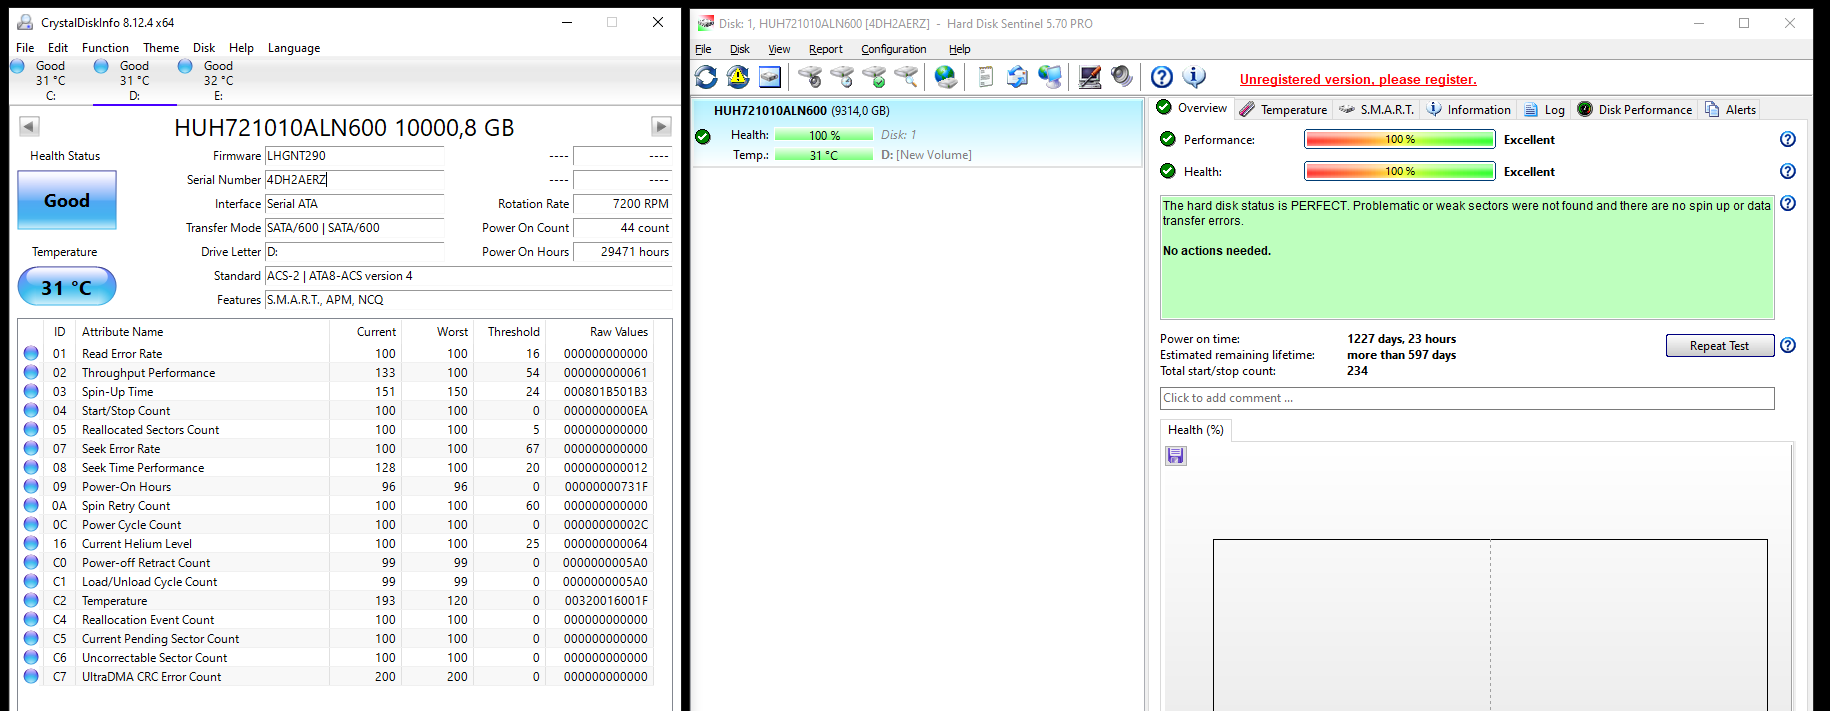The height and width of the screenshot is (711, 1830).
Task: Select the Health (%) chart tab
Action: click(x=1195, y=430)
